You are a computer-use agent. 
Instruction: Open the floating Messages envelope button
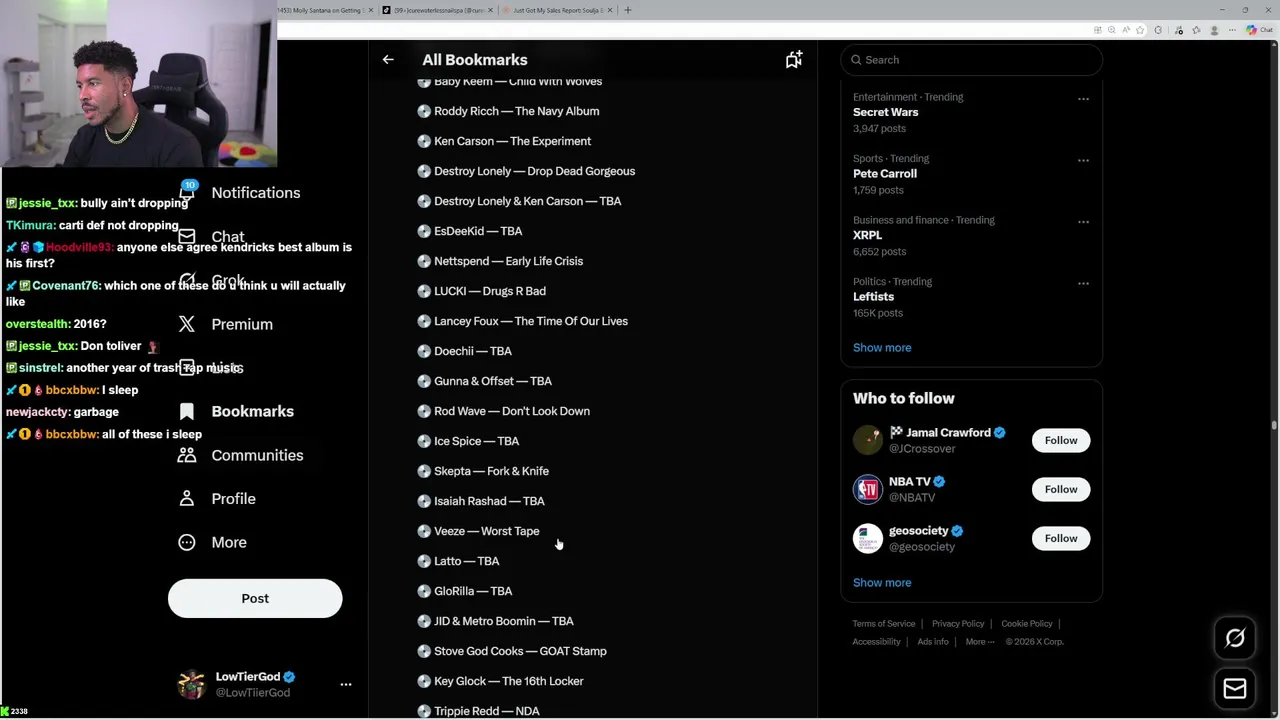coord(1235,688)
